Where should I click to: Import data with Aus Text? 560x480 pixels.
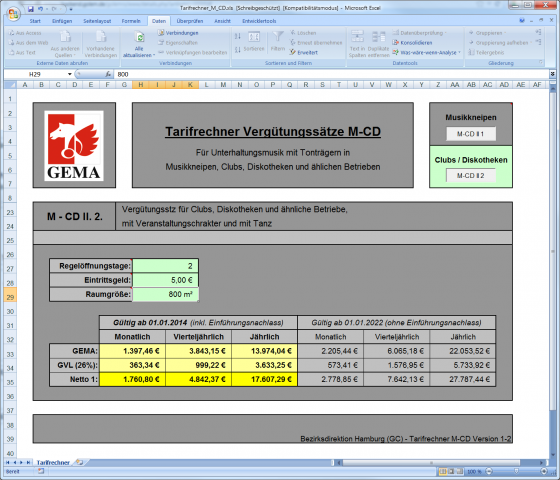[22, 52]
